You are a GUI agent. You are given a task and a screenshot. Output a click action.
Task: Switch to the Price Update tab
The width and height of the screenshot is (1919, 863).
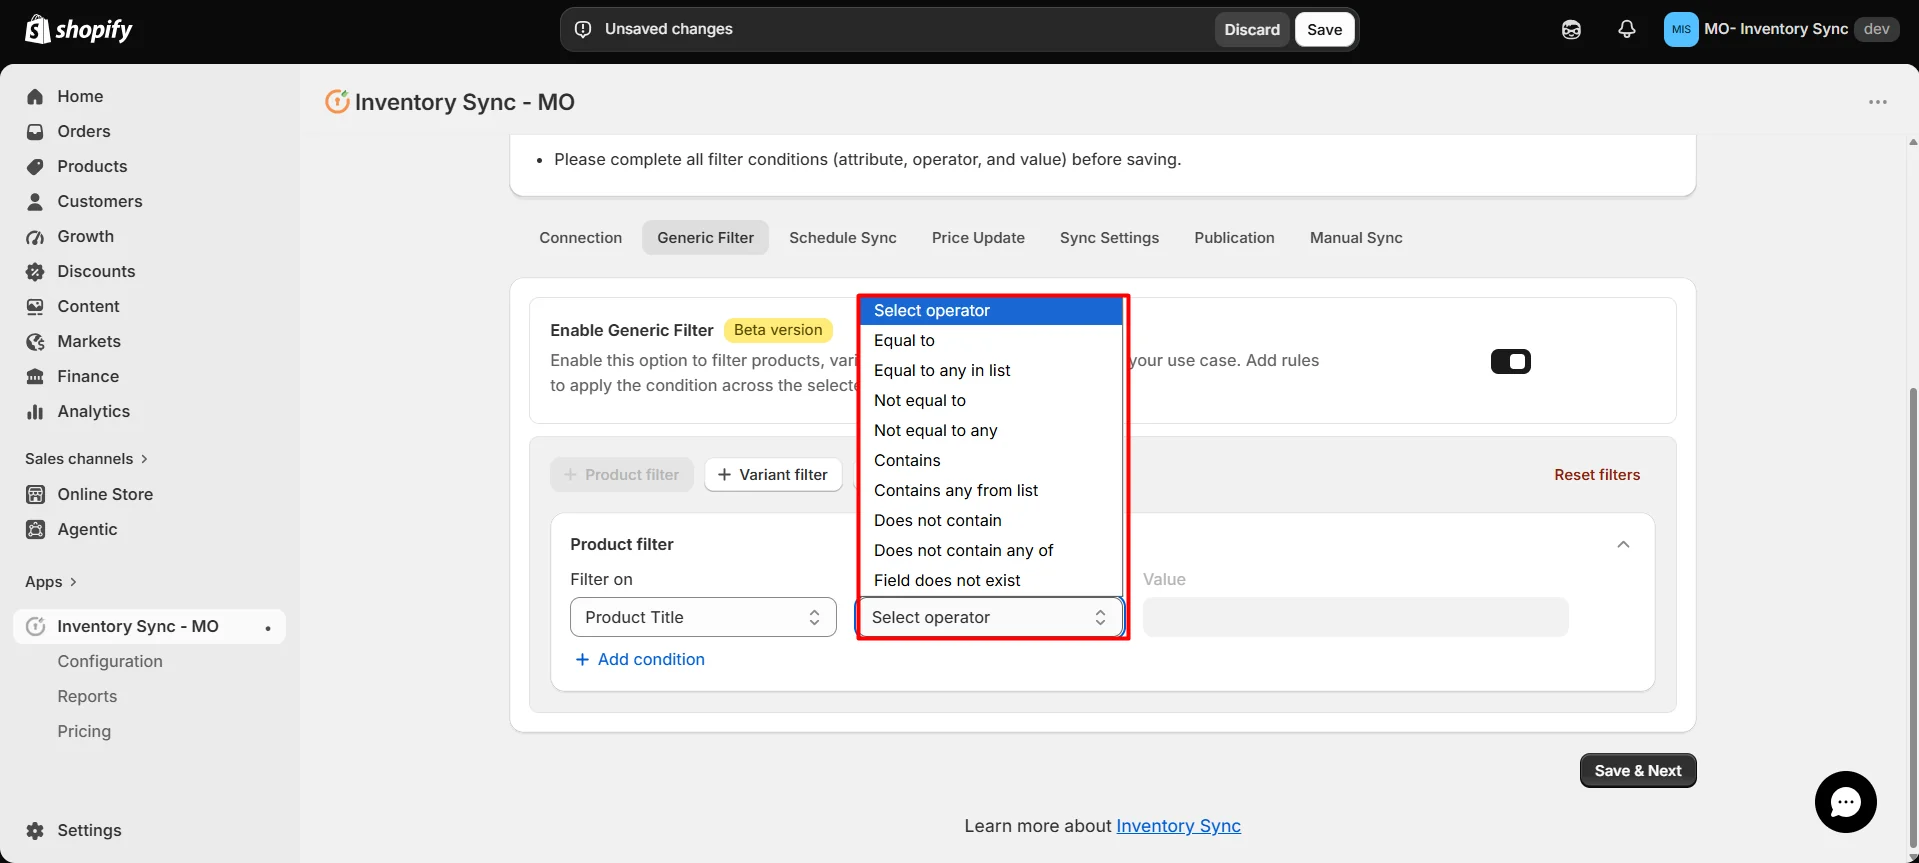pyautogui.click(x=978, y=237)
